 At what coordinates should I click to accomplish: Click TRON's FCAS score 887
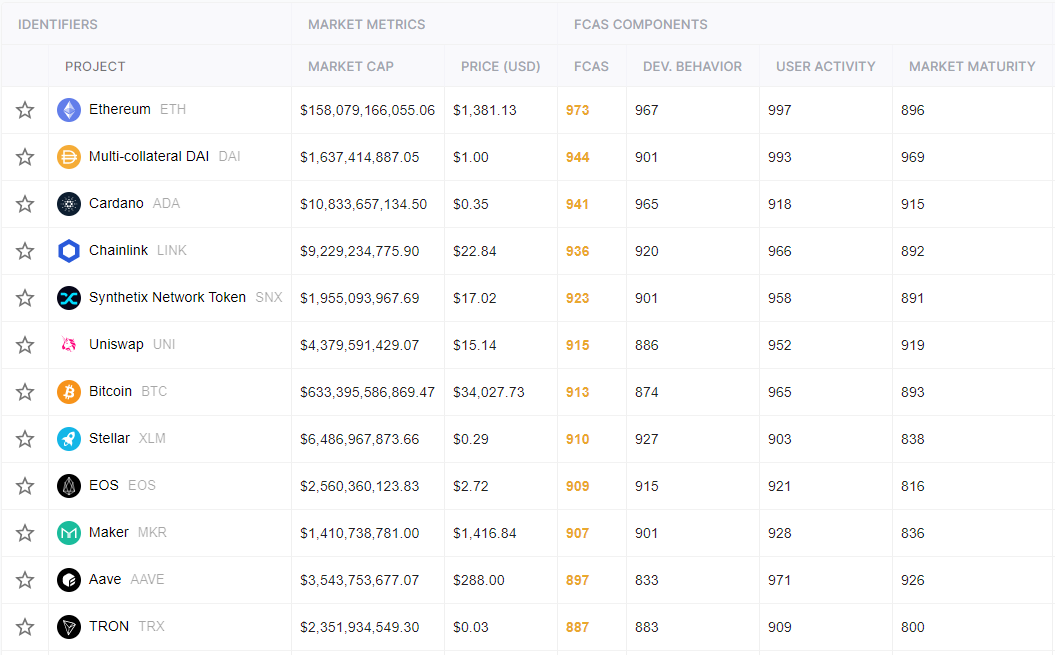[577, 627]
